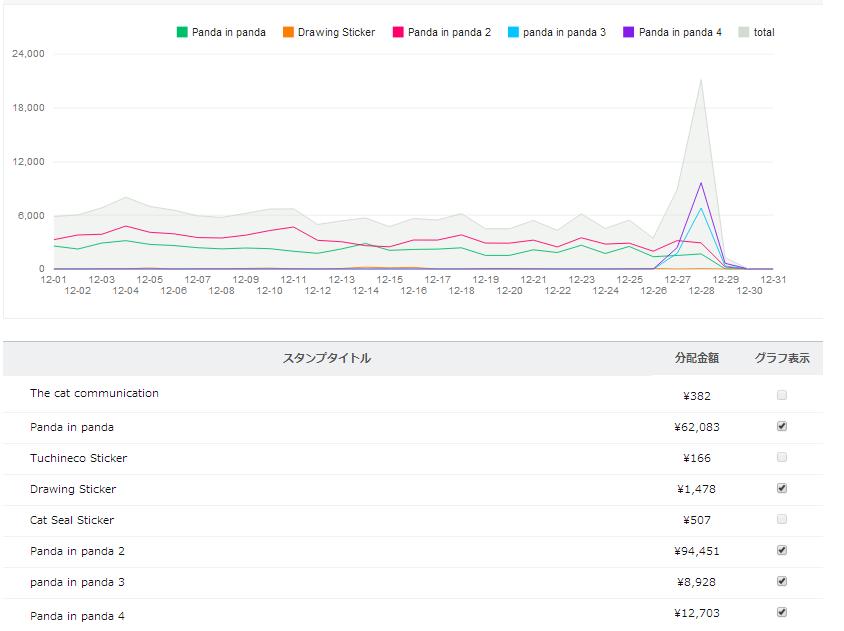
Task: Enable graph display for The cat communication
Action: click(x=782, y=395)
